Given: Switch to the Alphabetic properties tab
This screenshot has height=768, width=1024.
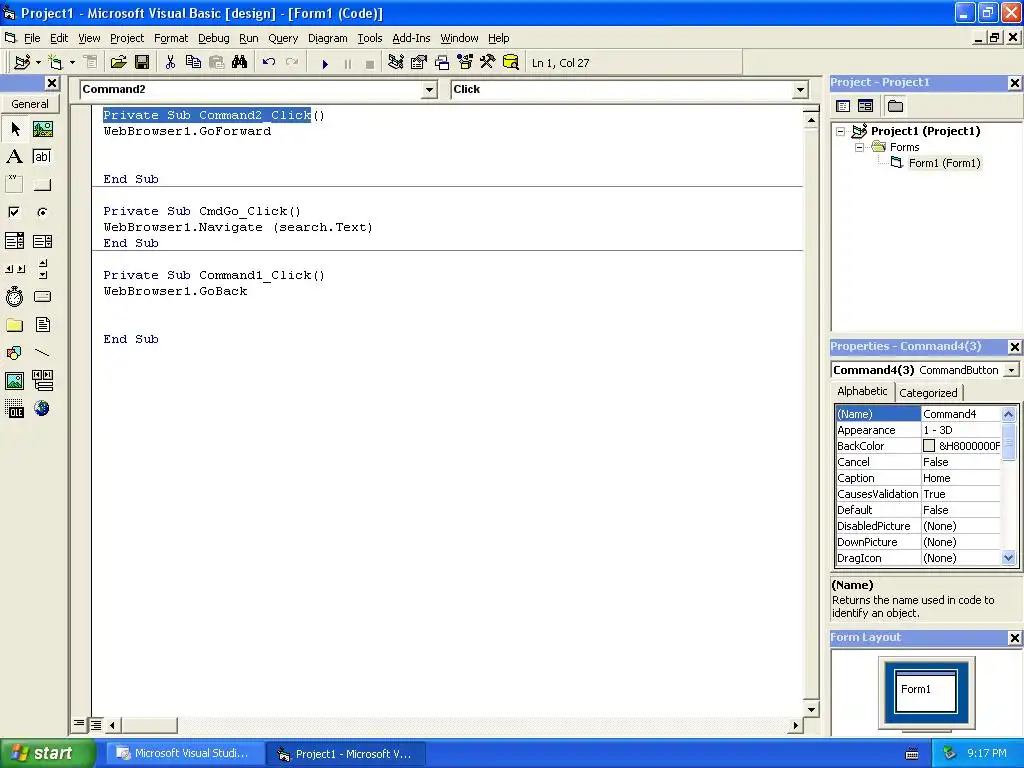Looking at the screenshot, I should point(862,391).
